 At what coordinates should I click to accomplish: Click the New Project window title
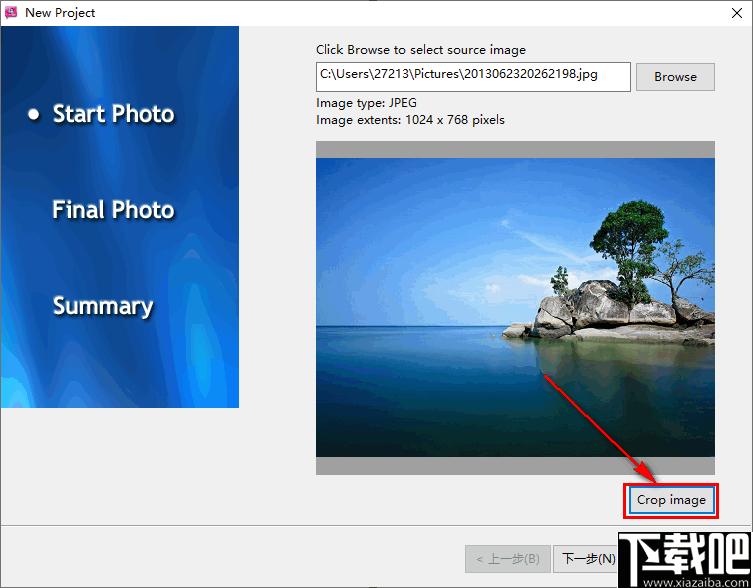[x=60, y=13]
